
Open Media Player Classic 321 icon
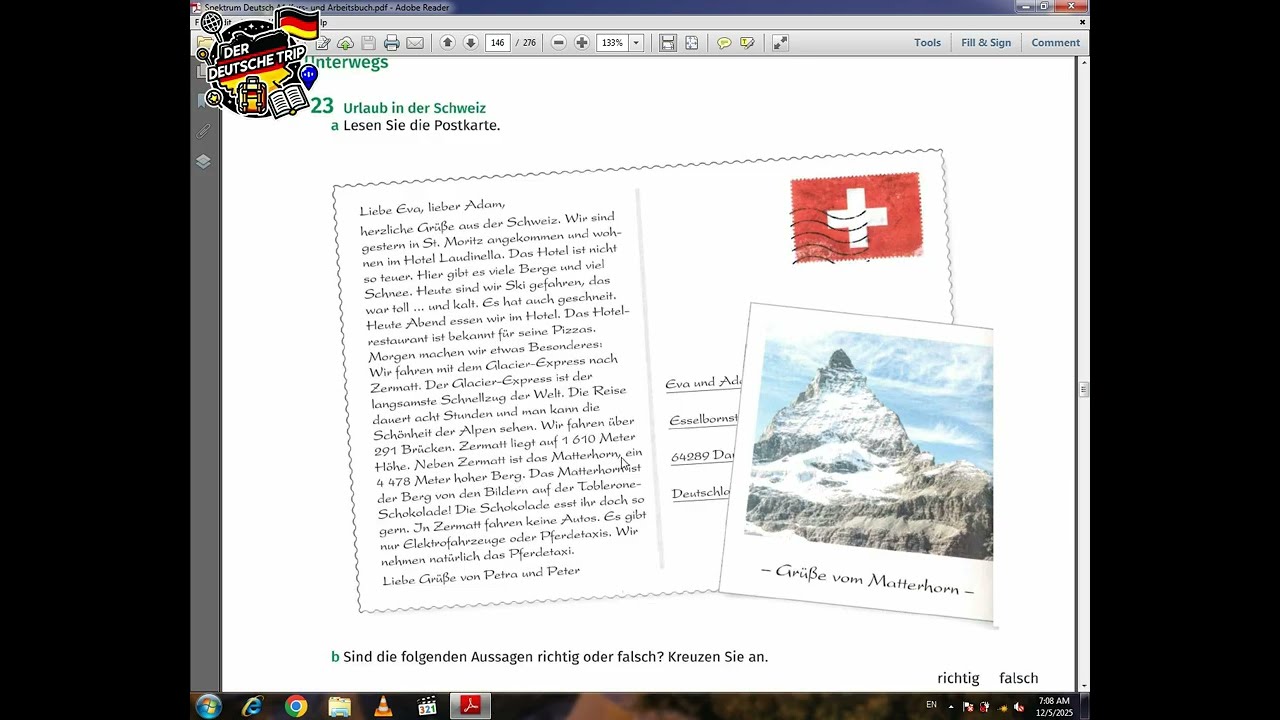tap(427, 707)
